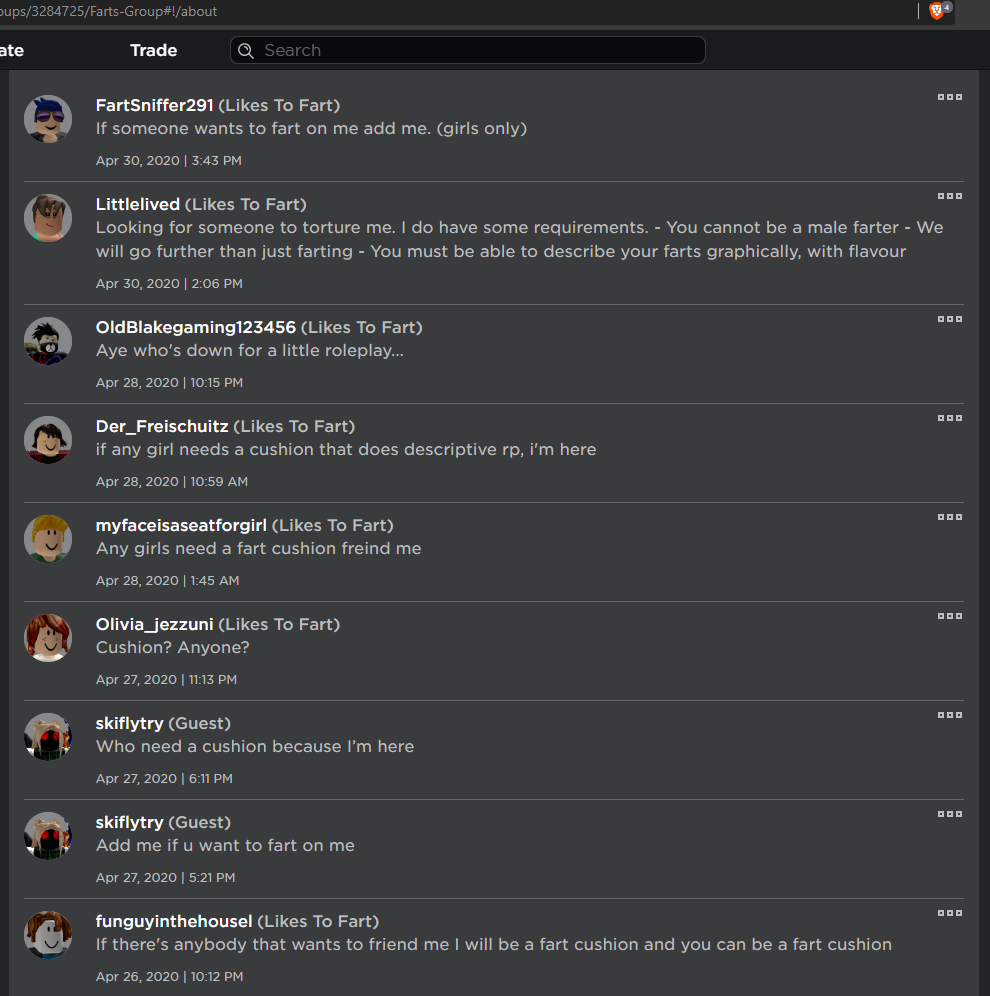Open Littlelived's post three-dot menu
This screenshot has height=996, width=990.
point(950,196)
